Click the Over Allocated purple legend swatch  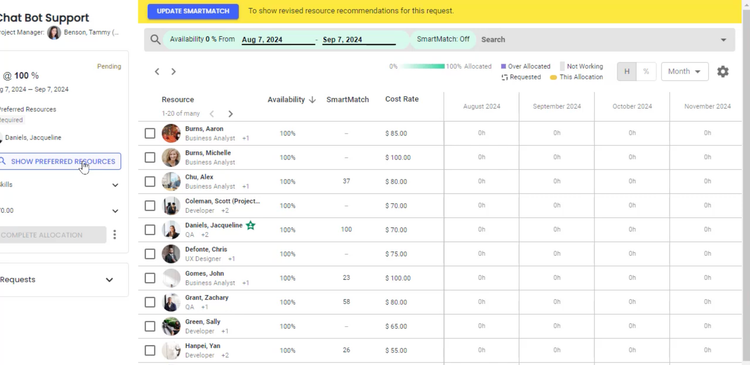[503, 66]
